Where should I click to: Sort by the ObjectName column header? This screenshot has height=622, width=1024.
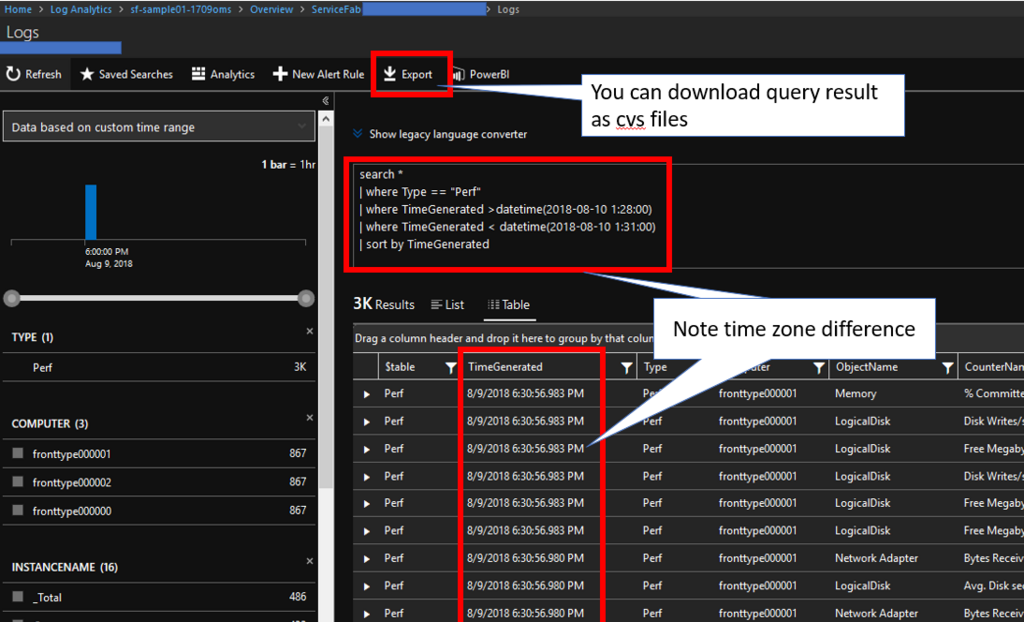point(867,367)
